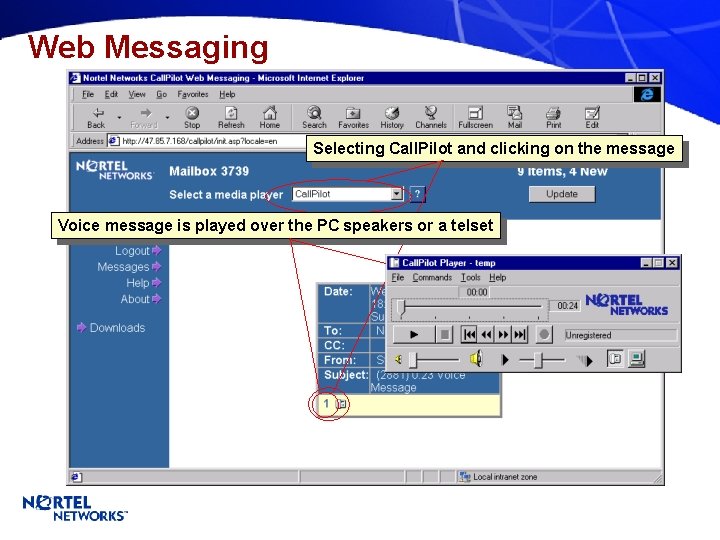720x540 pixels.
Task: Open the Back button history arrow
Action: click(119, 118)
